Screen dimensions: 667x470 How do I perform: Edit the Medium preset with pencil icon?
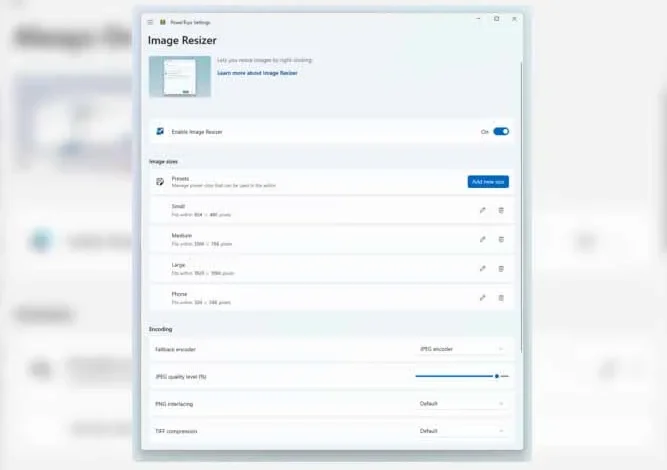click(482, 239)
